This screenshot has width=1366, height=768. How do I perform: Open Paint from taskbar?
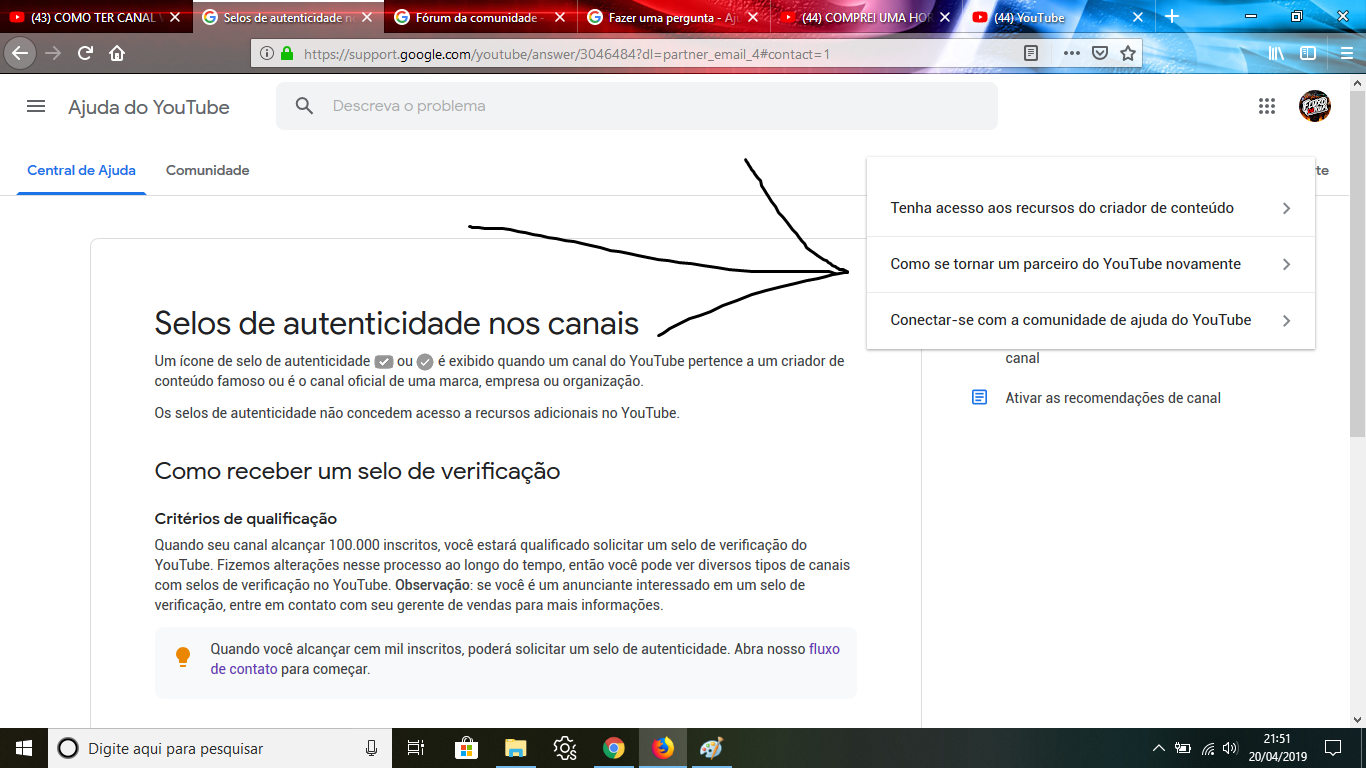(x=711, y=748)
